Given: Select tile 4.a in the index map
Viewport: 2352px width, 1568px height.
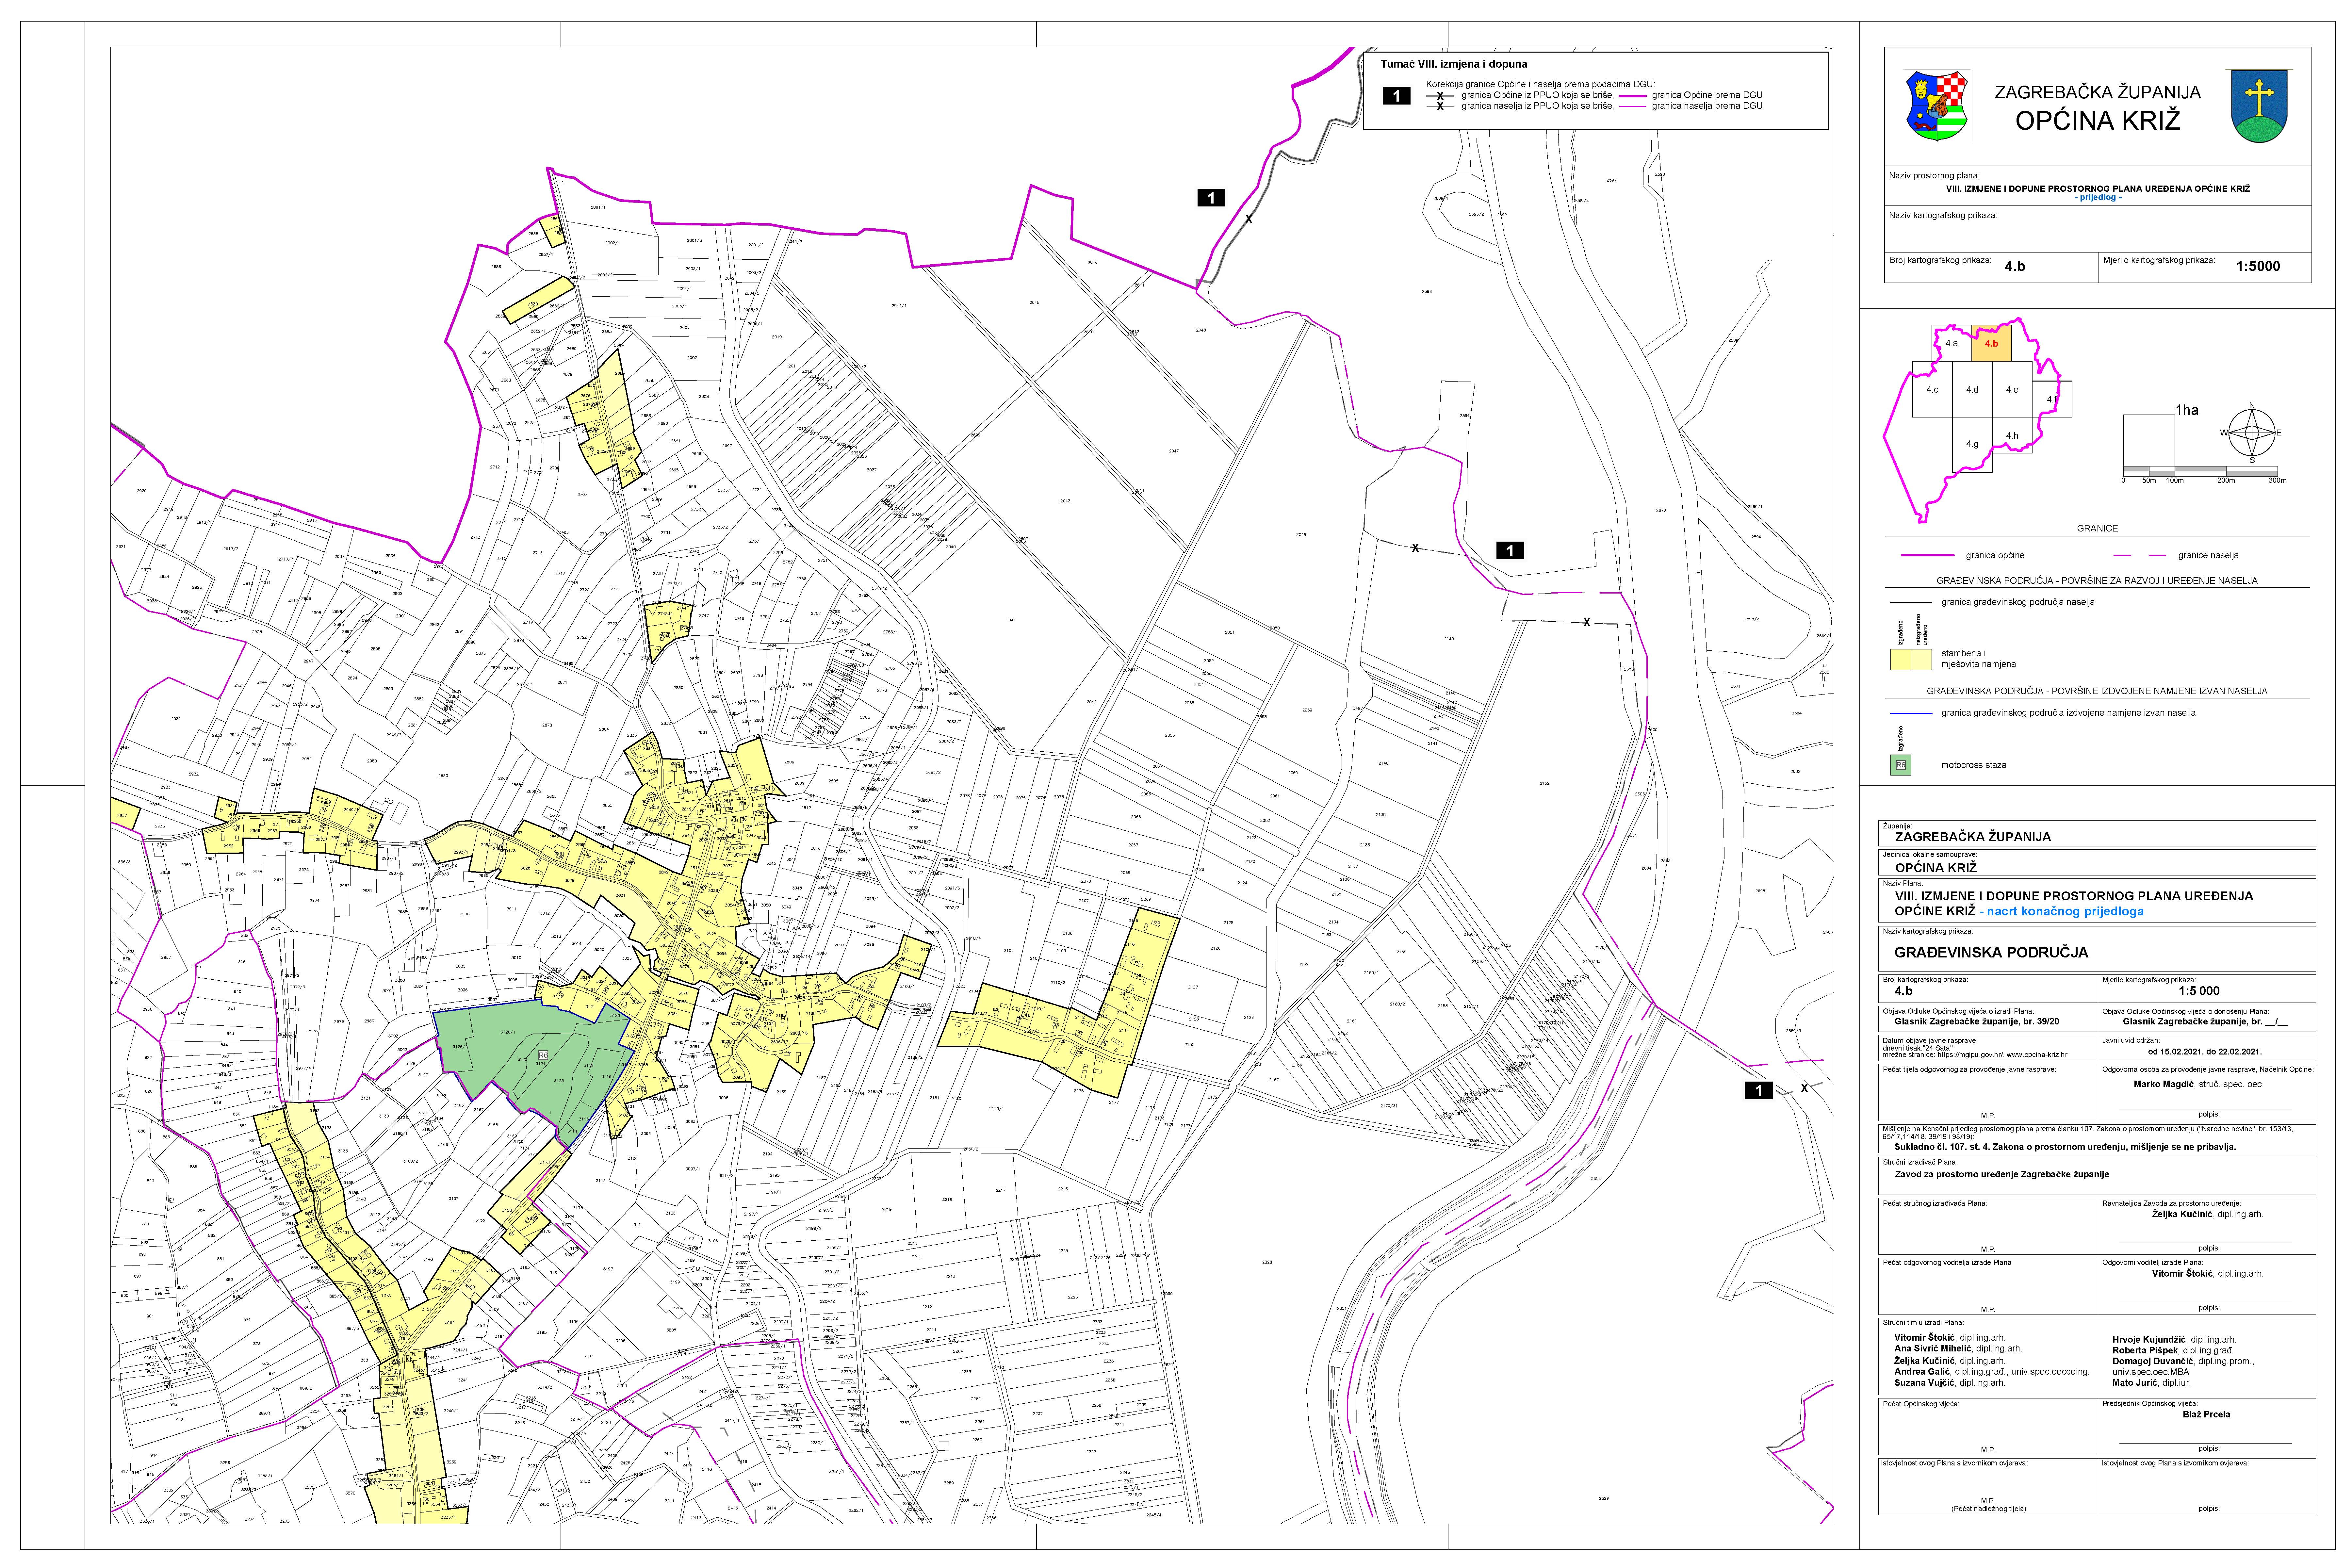Looking at the screenshot, I should pyautogui.click(x=1952, y=343).
